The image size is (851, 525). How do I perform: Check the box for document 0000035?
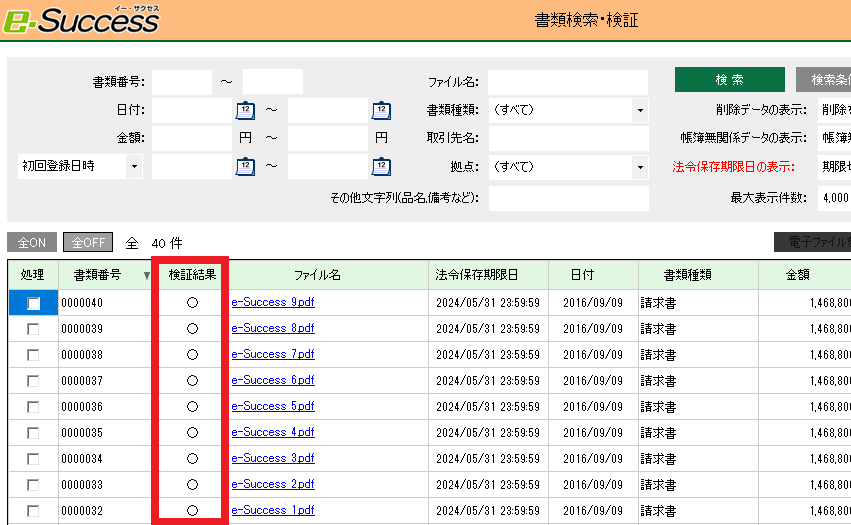click(34, 432)
